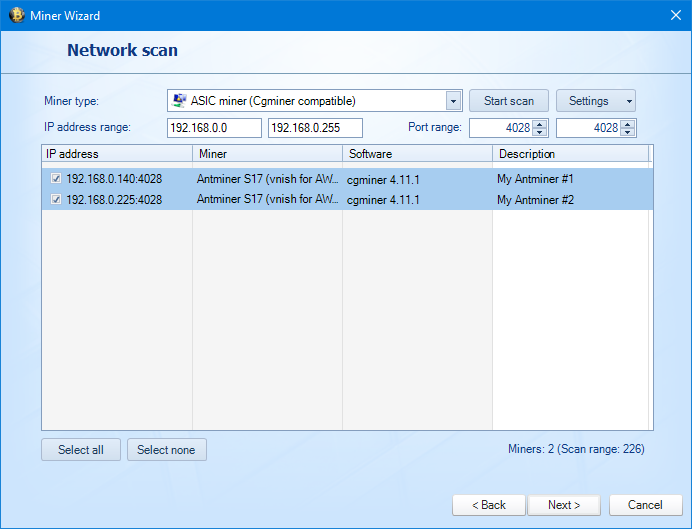This screenshot has height=529, width=692.
Task: Click the Bitcoin app icon in title bar
Action: (17, 15)
